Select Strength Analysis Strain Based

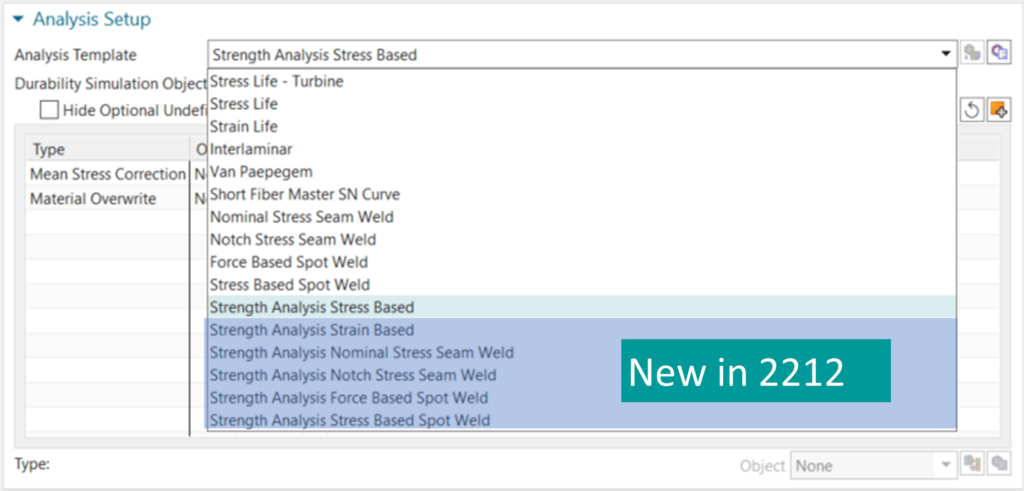click(312, 330)
